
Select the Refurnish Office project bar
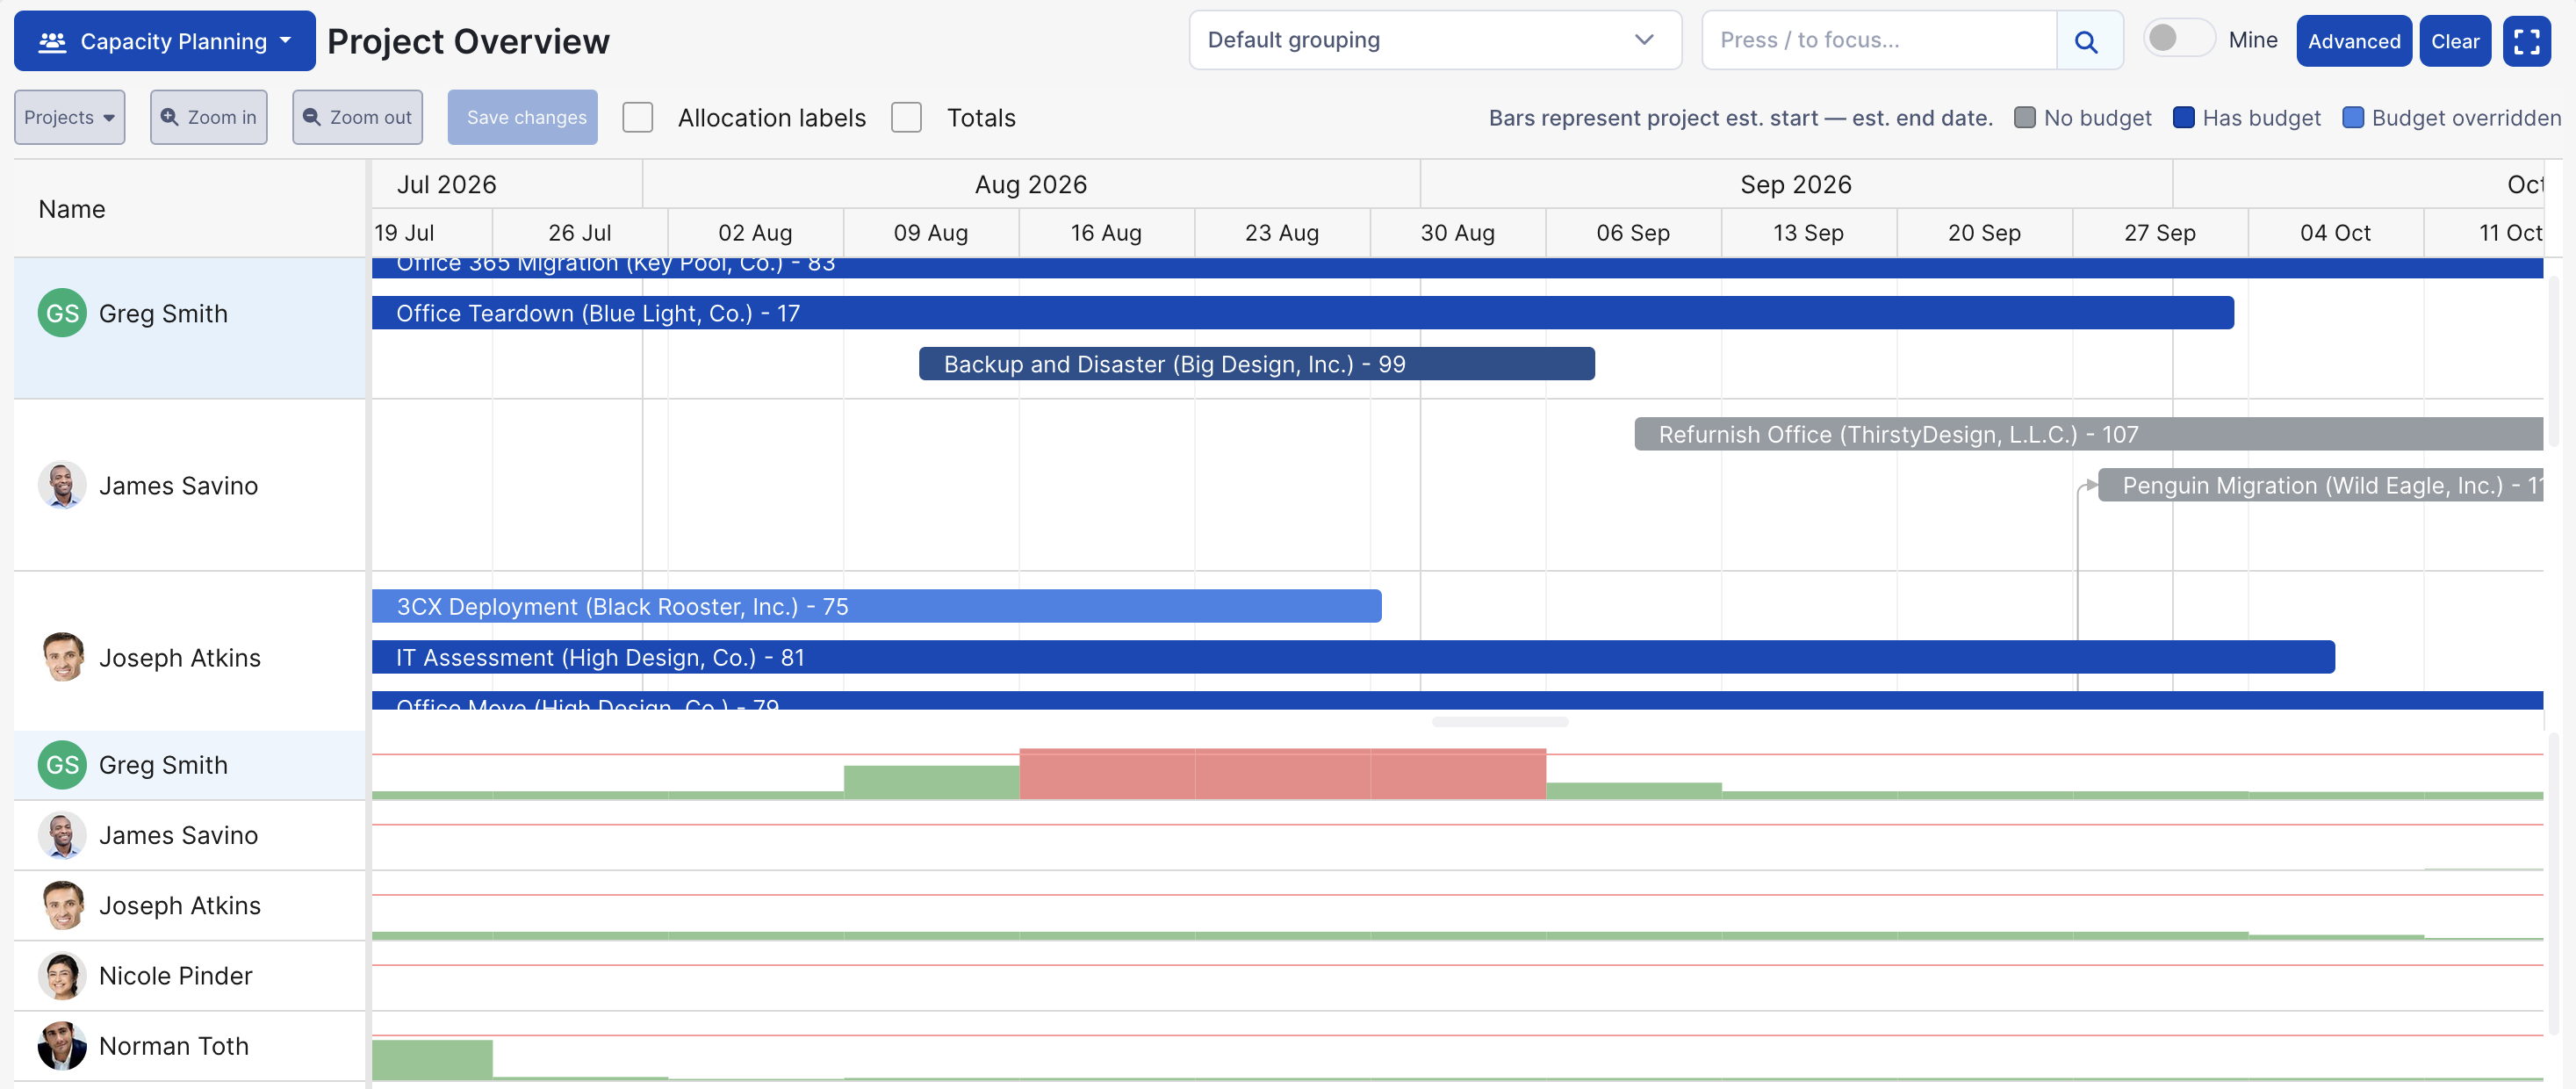click(2089, 434)
